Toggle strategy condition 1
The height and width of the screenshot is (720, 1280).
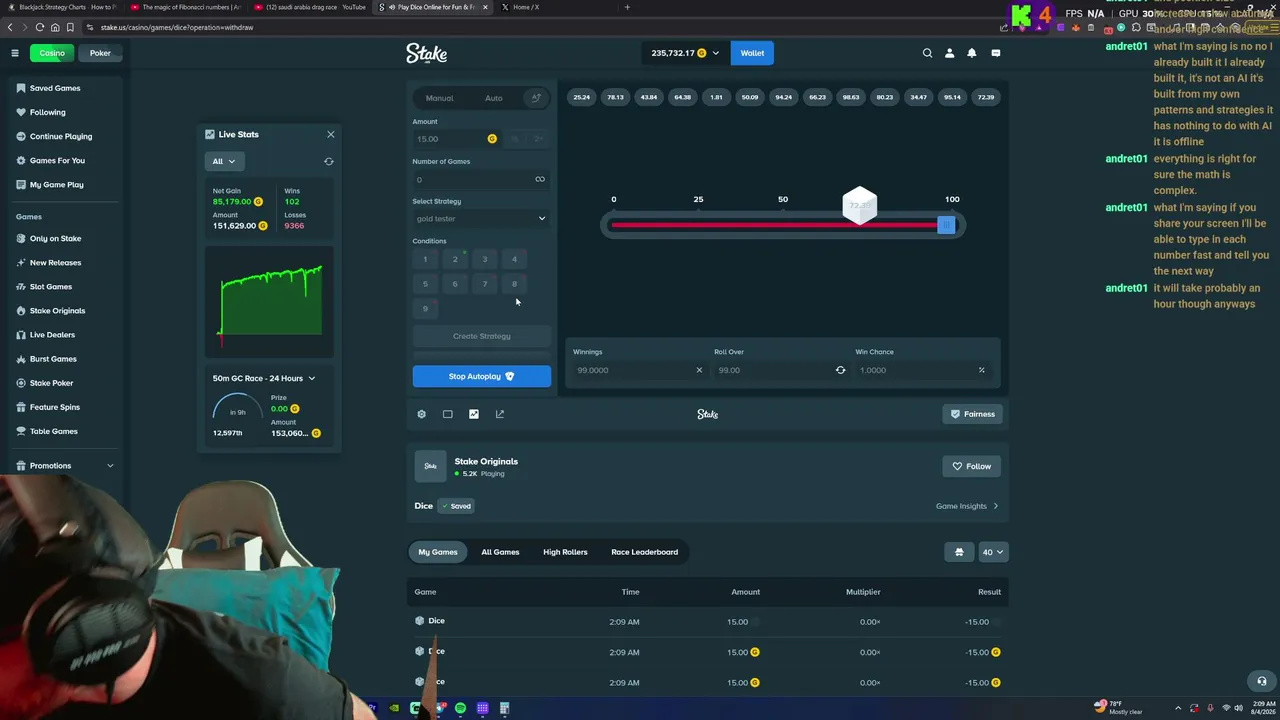425,259
